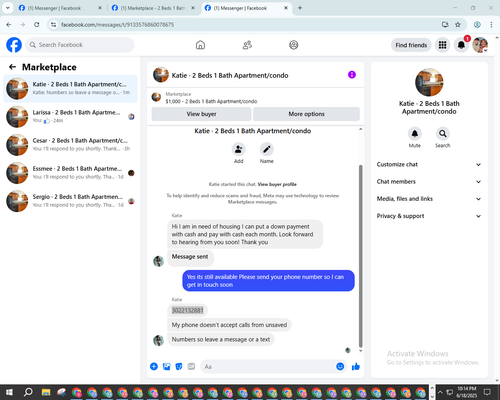Expand the Privacy & support section

click(429, 216)
